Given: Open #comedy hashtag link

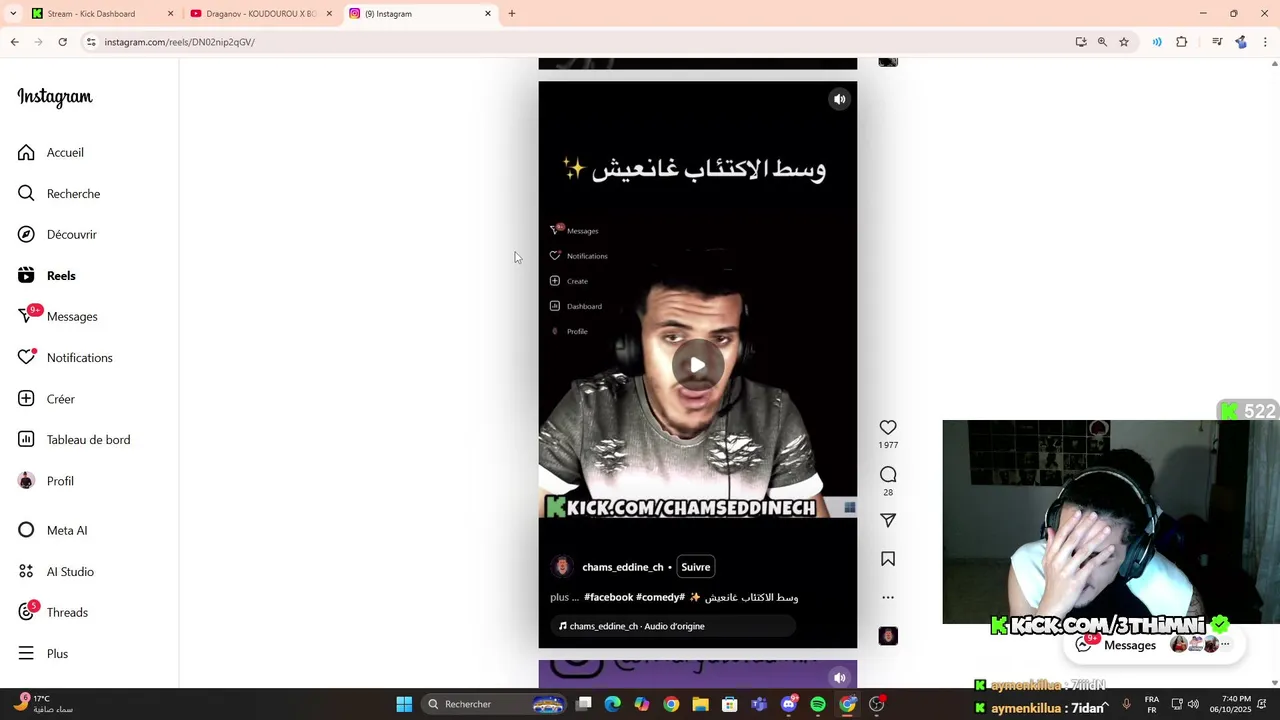Looking at the screenshot, I should [661, 597].
